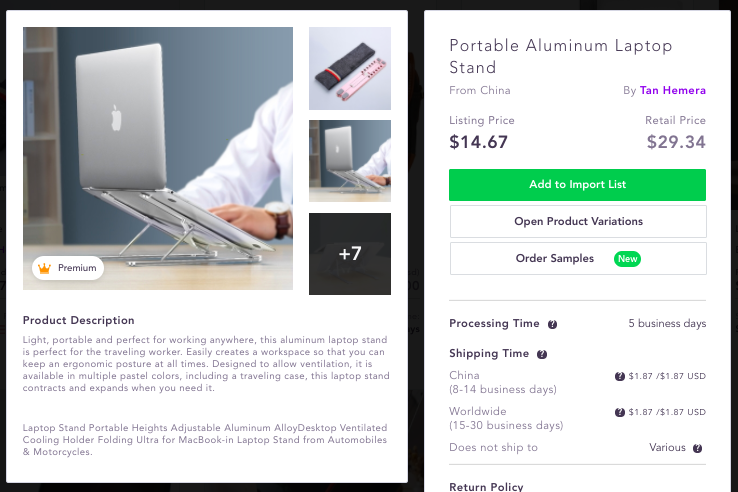Select the pink and gray case thumbnail
Image resolution: width=738 pixels, height=492 pixels.
350,68
